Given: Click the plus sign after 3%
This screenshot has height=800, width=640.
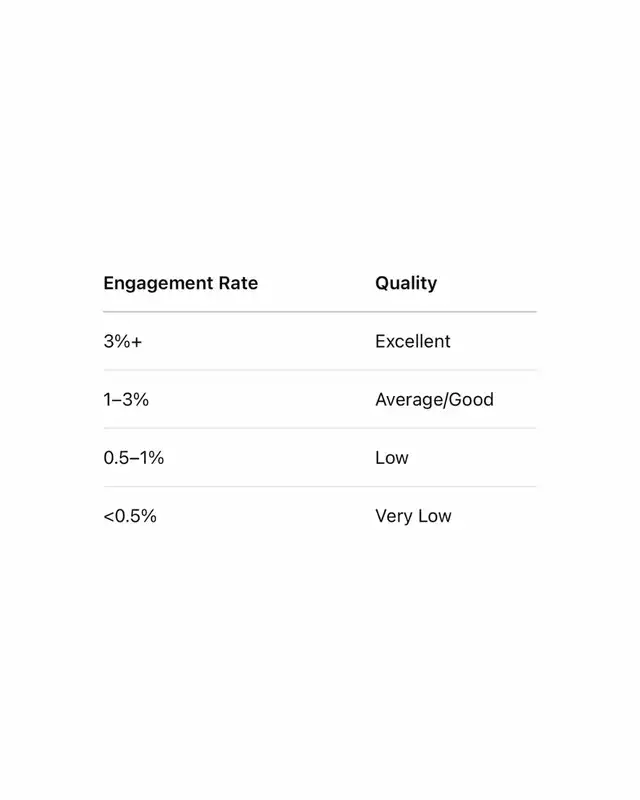Looking at the screenshot, I should tap(136, 342).
